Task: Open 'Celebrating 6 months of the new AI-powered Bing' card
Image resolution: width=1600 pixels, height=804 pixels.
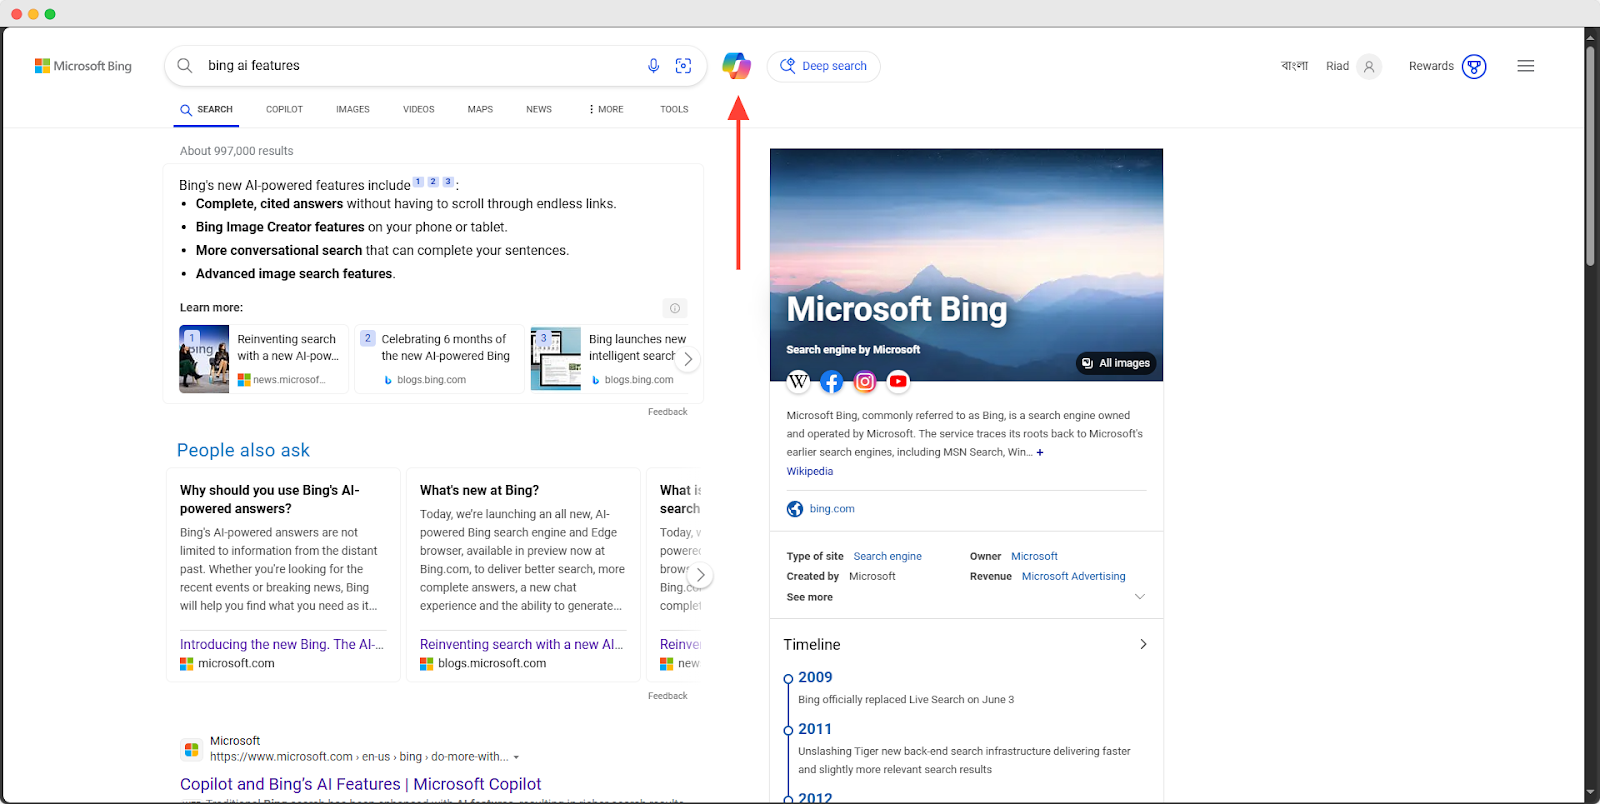Action: click(440, 359)
